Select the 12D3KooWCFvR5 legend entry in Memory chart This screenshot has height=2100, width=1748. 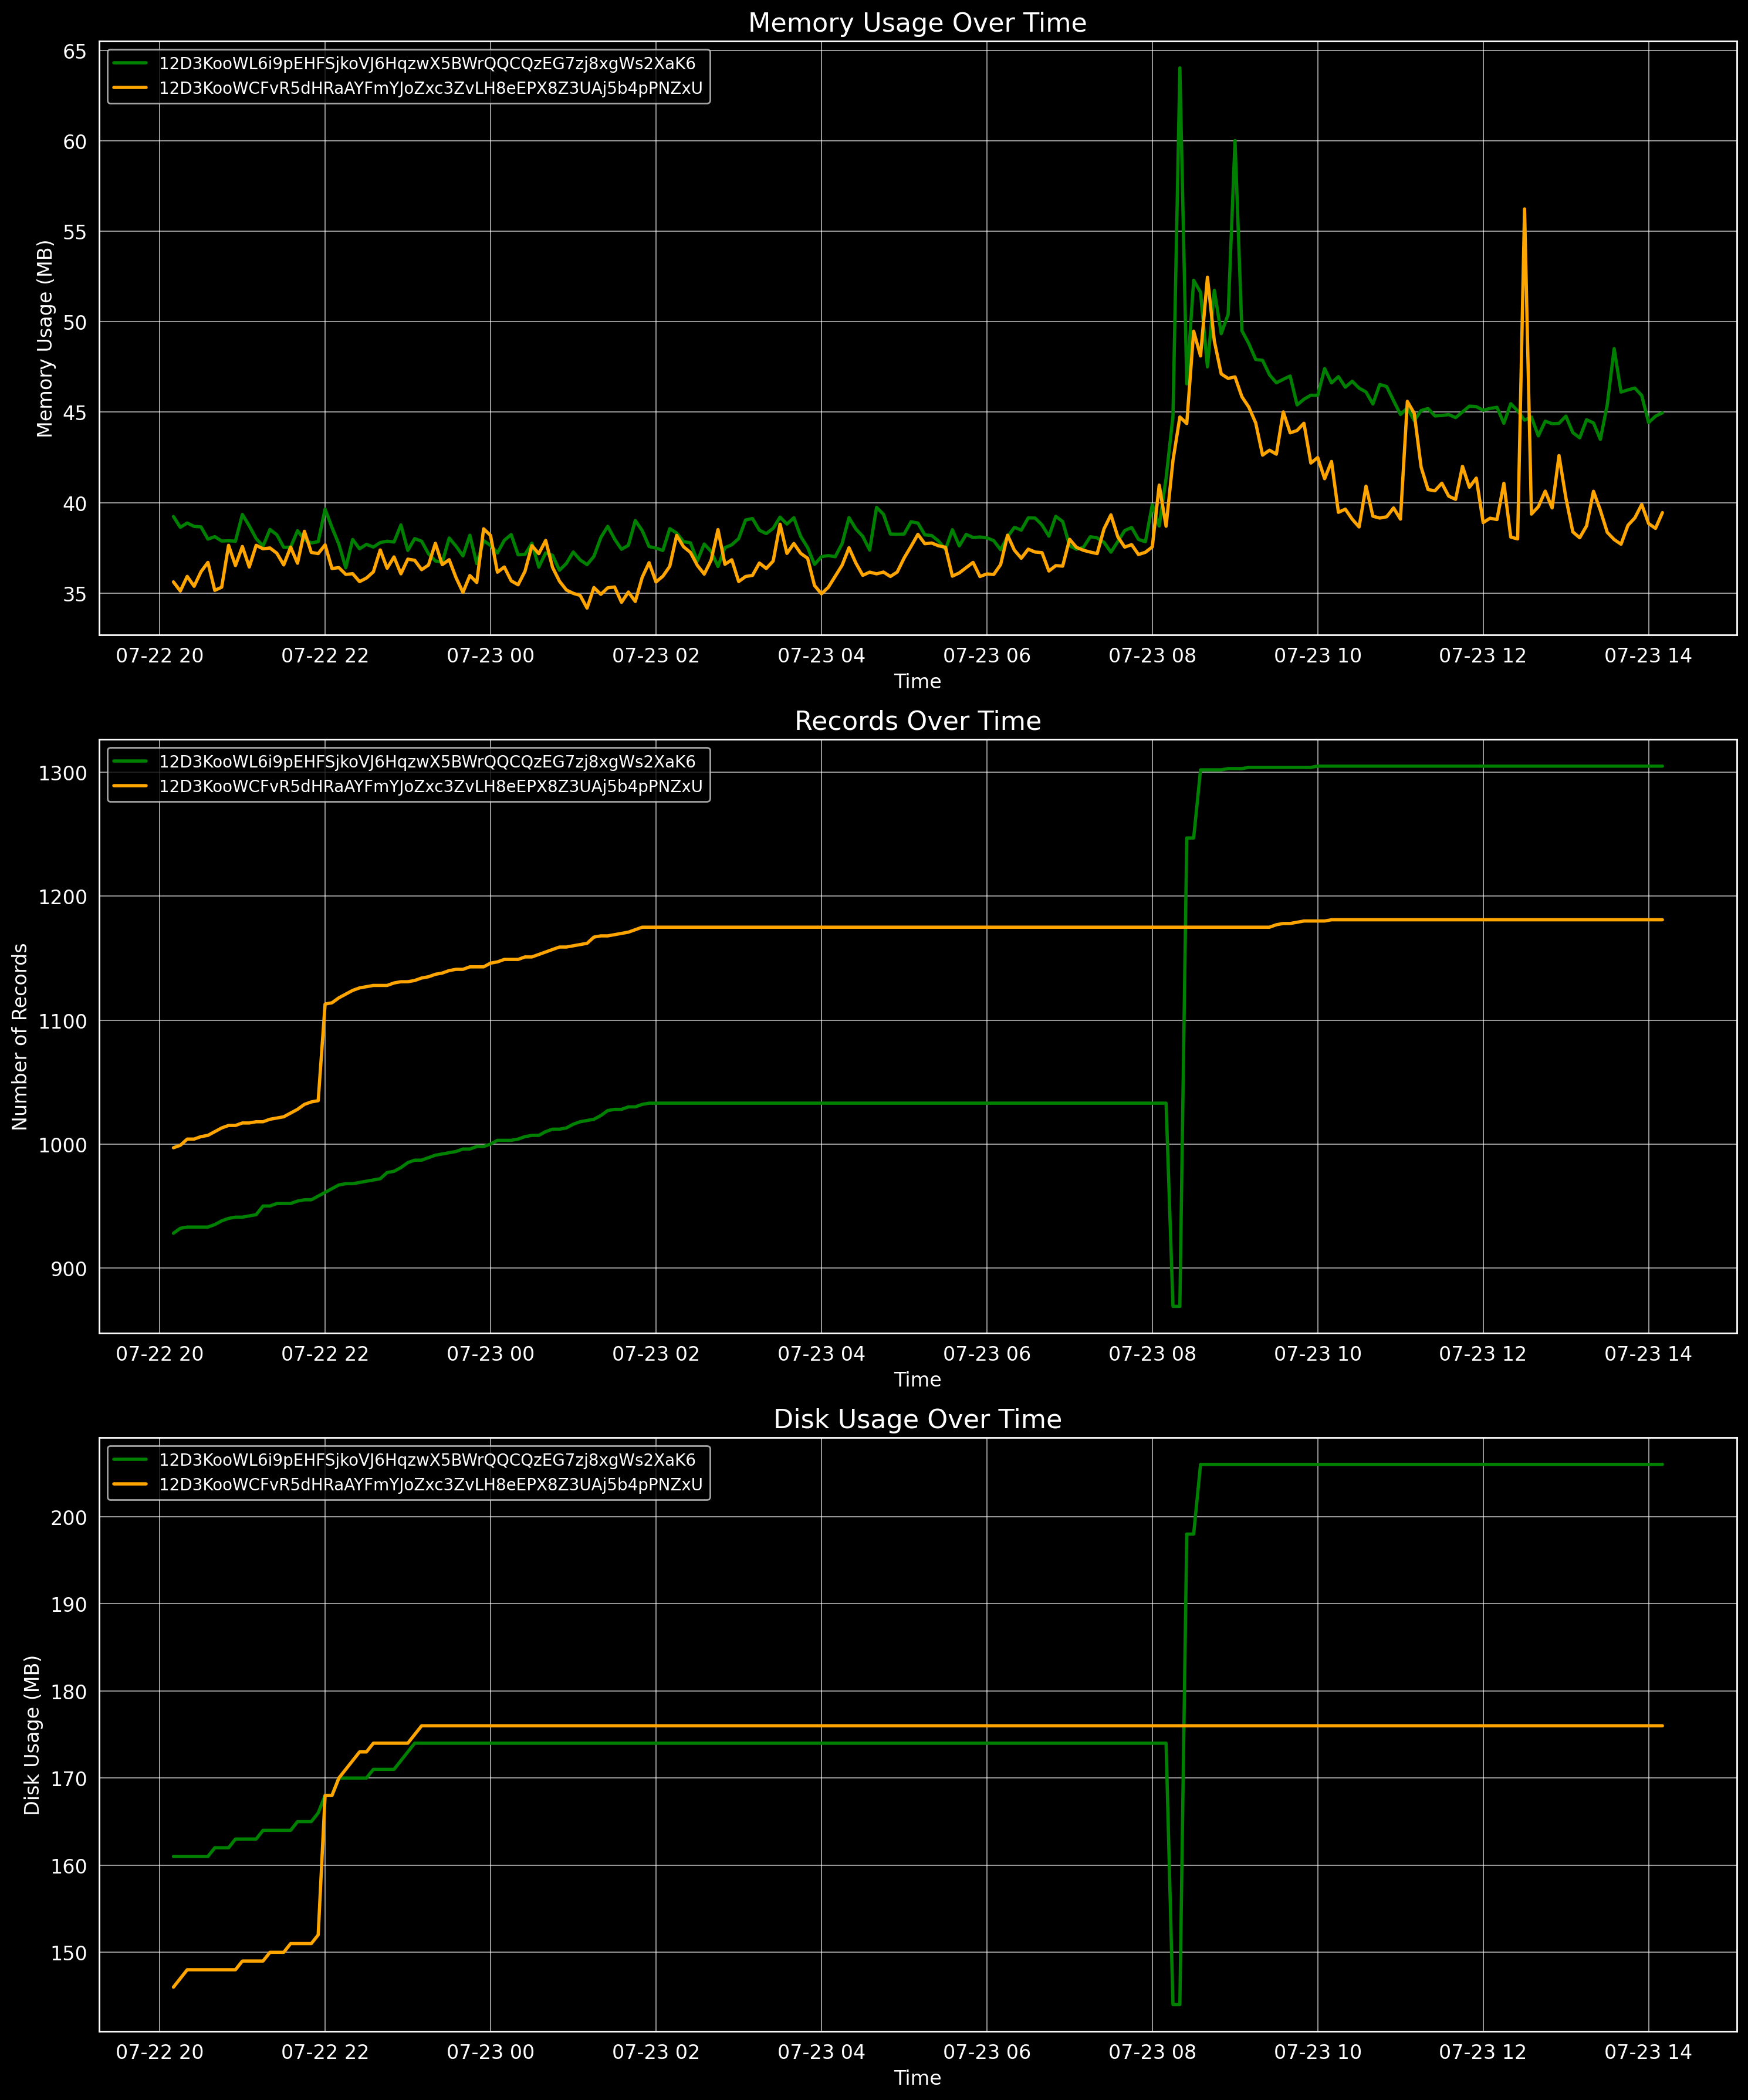(x=431, y=88)
